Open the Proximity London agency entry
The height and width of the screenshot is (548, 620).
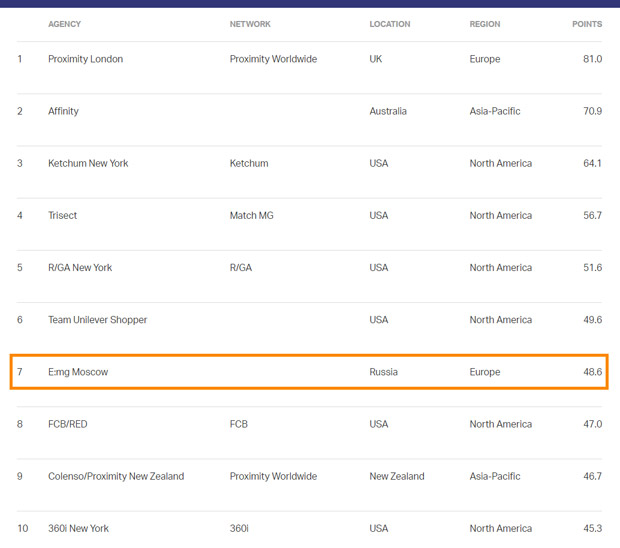(86, 59)
